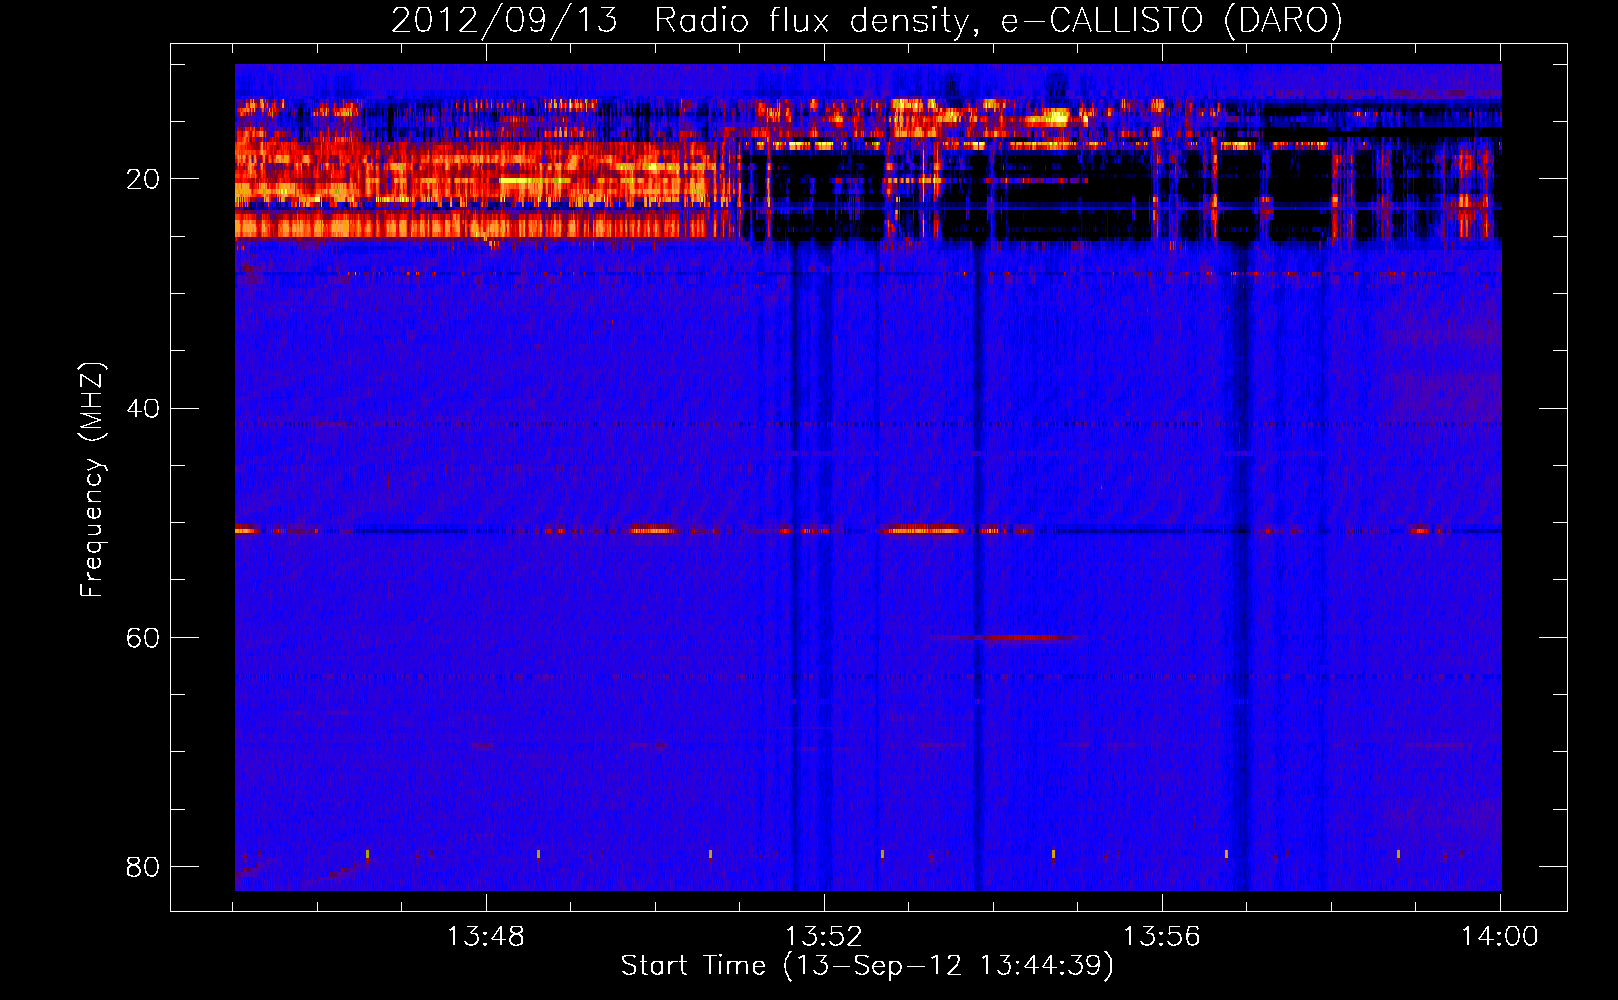Click the 'Frequency (MHZ)' axis label

[92, 479]
